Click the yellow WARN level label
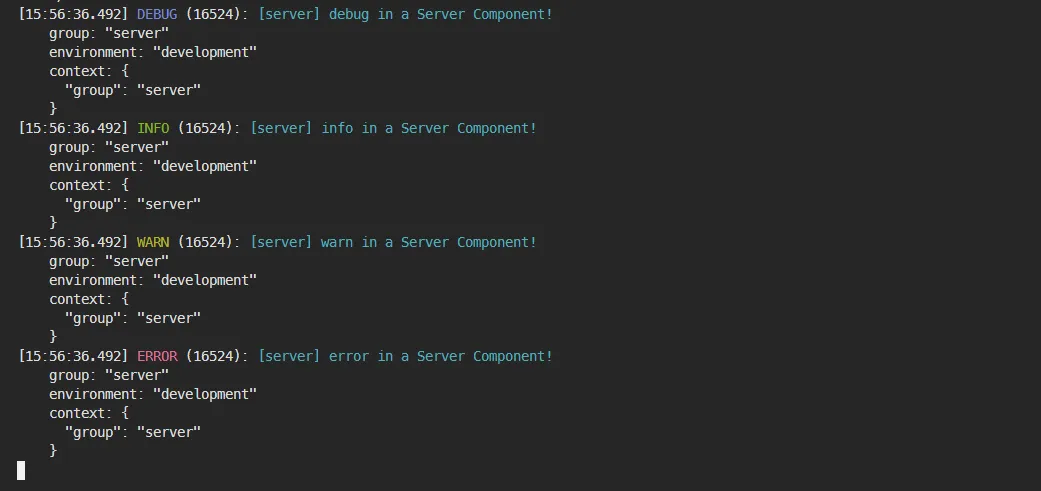 click(x=153, y=242)
